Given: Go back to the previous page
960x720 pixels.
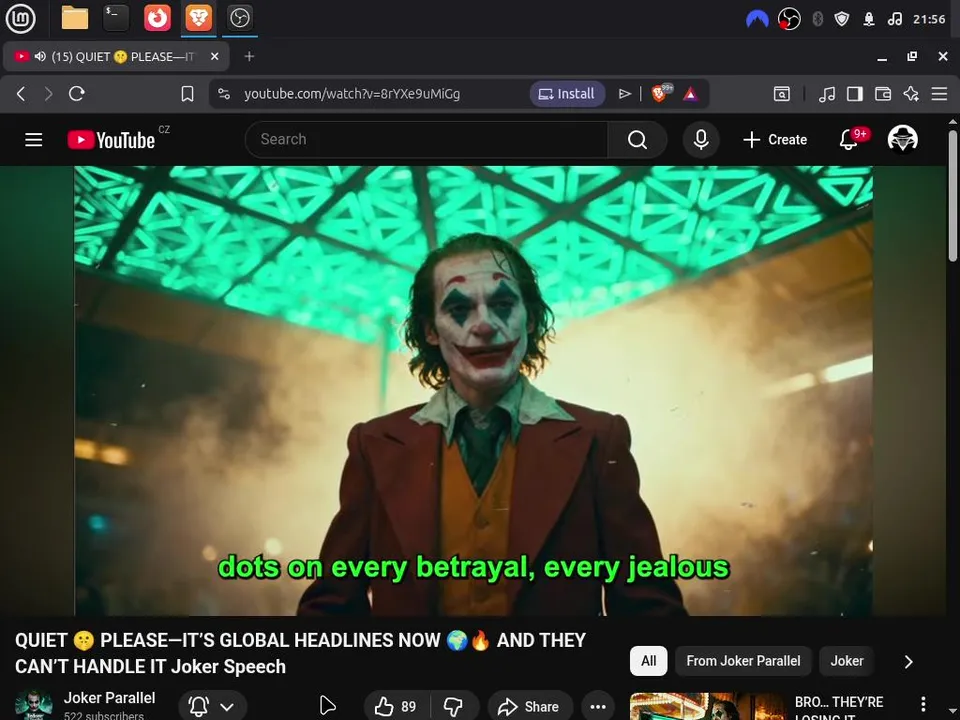Looking at the screenshot, I should [x=21, y=94].
